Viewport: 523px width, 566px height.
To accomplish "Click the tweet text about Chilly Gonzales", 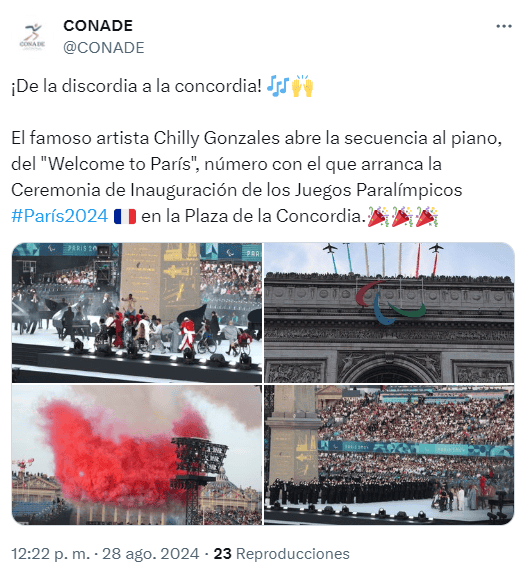I will coord(257,177).
